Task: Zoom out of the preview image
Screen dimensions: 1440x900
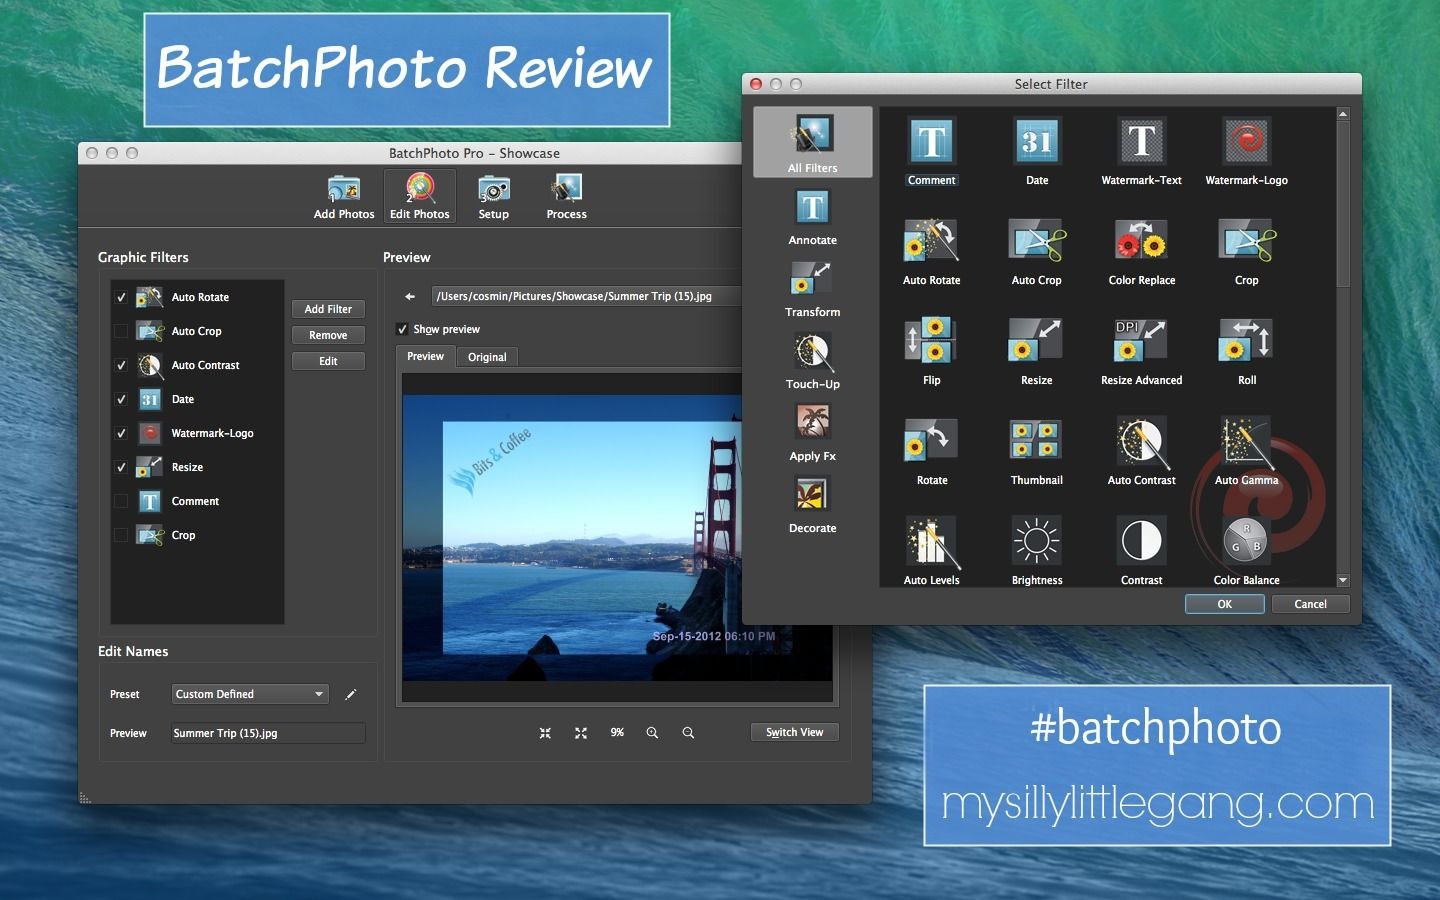Action: pyautogui.click(x=688, y=733)
